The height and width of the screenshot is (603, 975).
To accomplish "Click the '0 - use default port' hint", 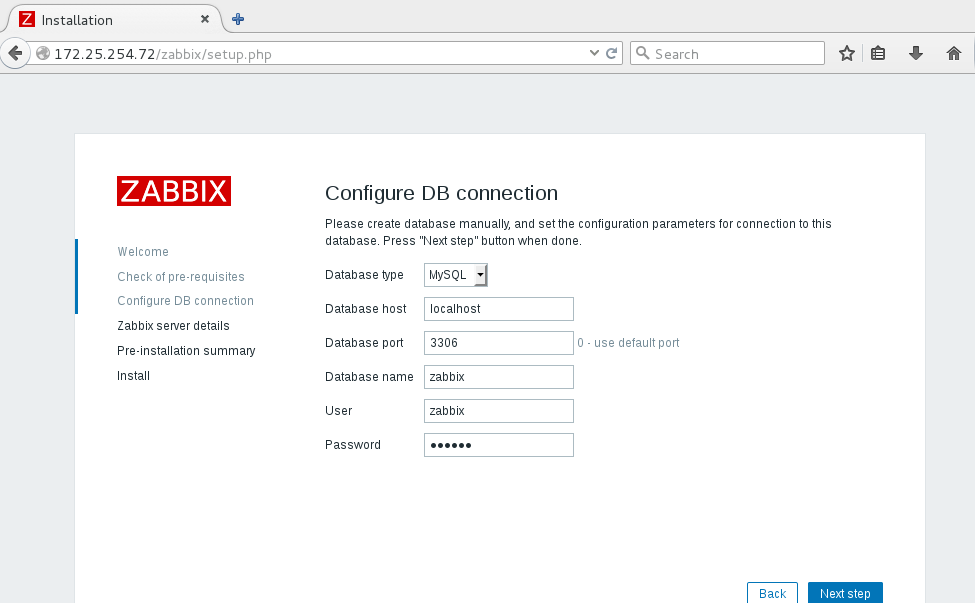I will (628, 343).
